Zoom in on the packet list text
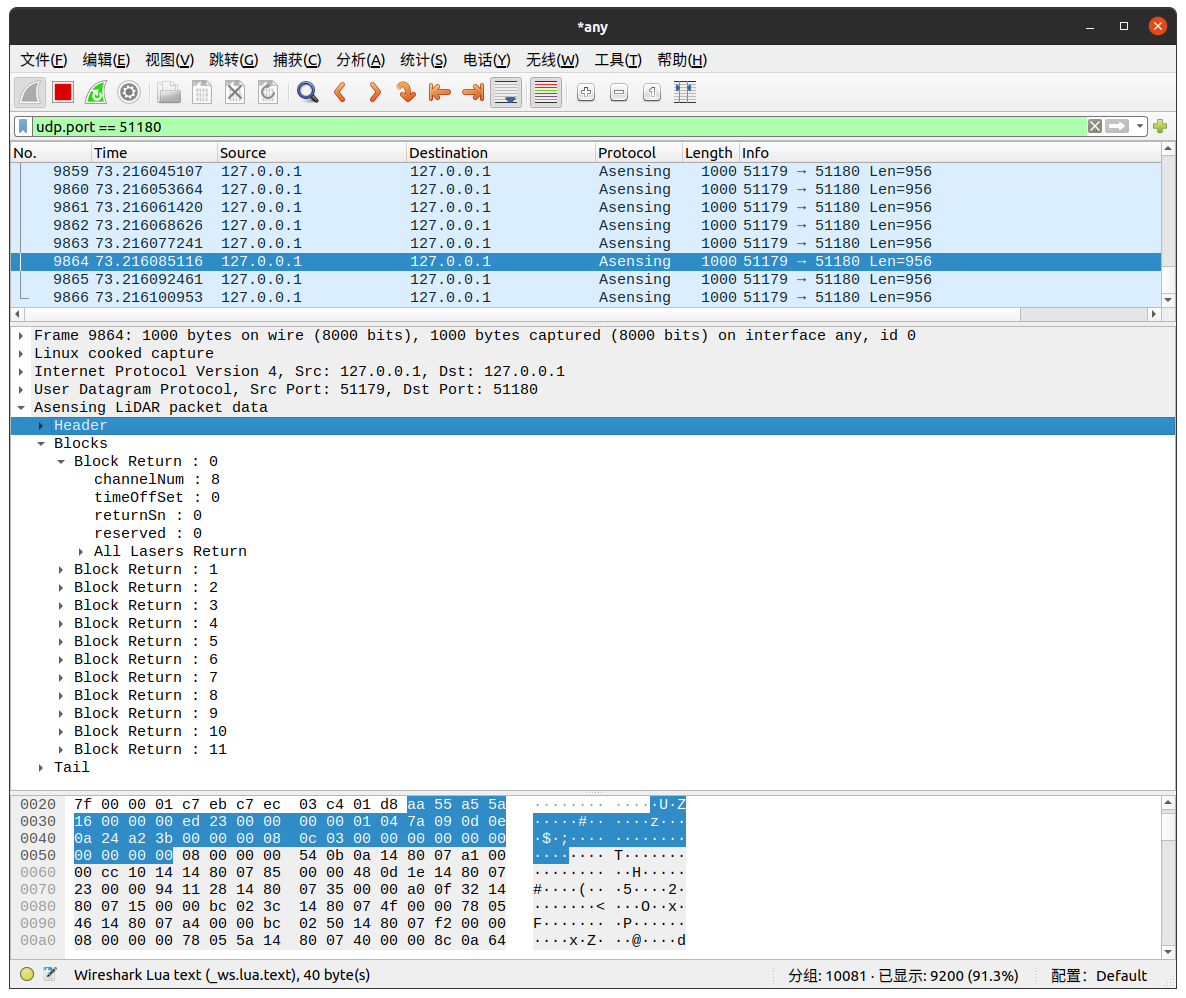Viewport: 1186px width, 998px height. [584, 92]
